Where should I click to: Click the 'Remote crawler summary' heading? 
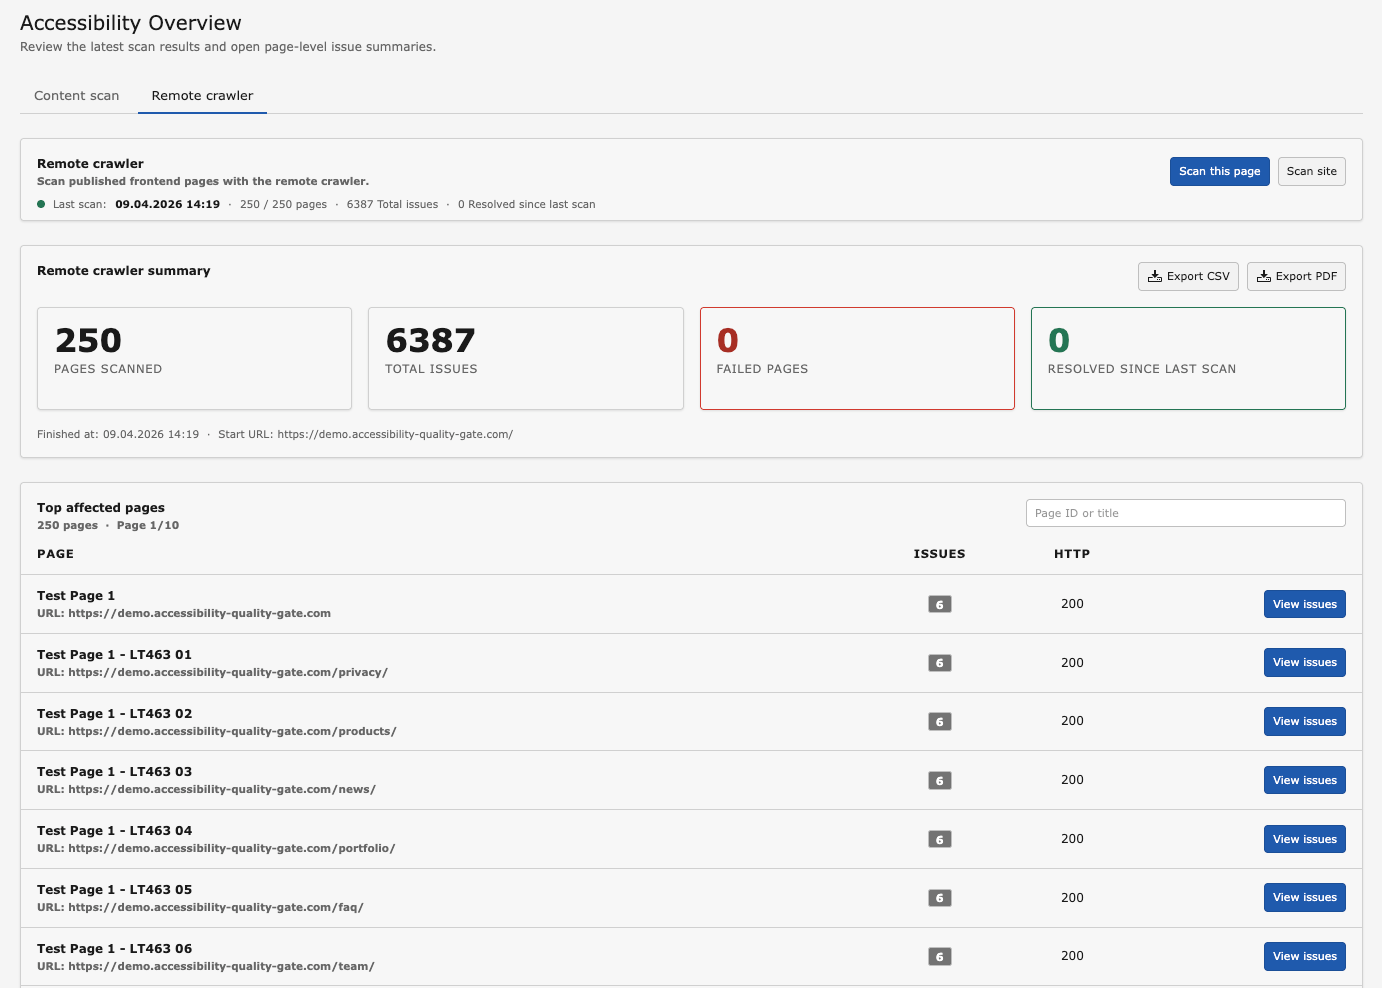(124, 271)
